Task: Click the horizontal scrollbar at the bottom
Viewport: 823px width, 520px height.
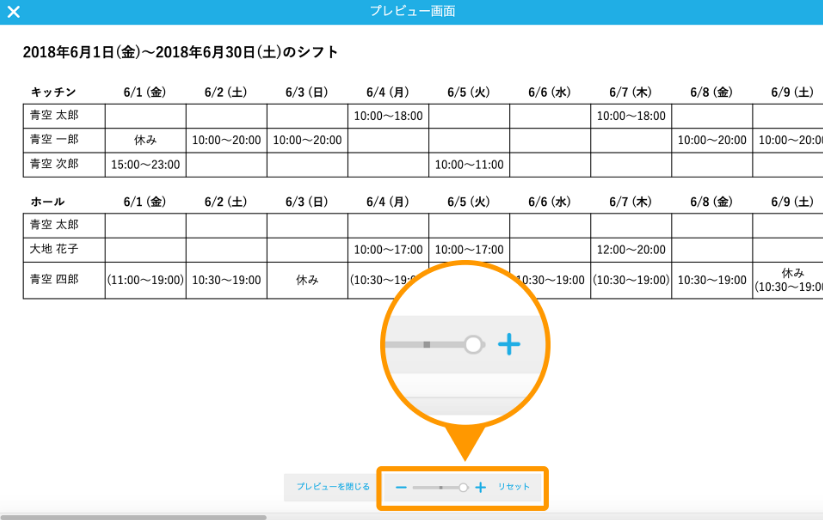Action: [133, 517]
